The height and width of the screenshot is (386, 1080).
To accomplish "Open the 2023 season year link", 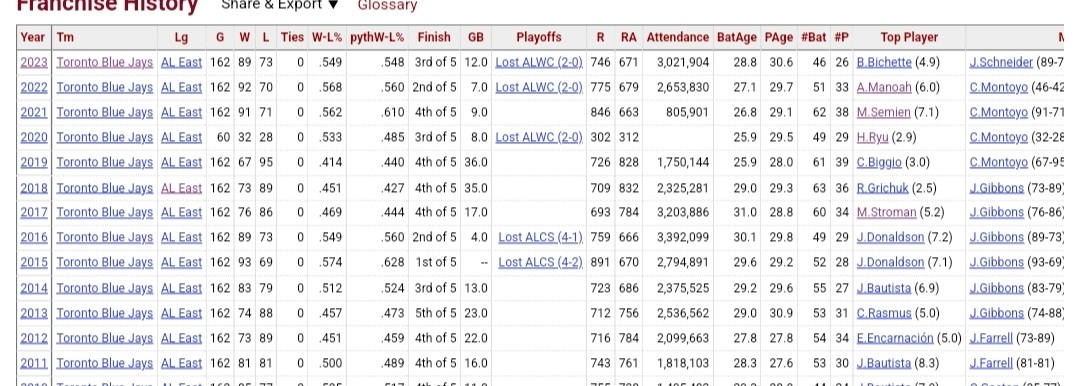I will (x=34, y=62).
